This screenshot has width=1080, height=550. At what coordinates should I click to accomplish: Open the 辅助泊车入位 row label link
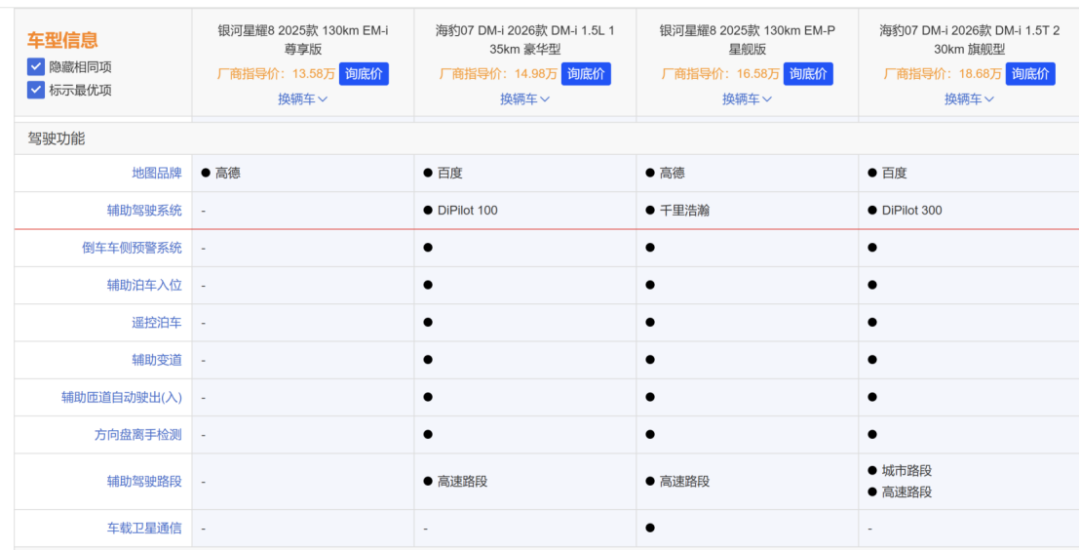click(x=145, y=285)
